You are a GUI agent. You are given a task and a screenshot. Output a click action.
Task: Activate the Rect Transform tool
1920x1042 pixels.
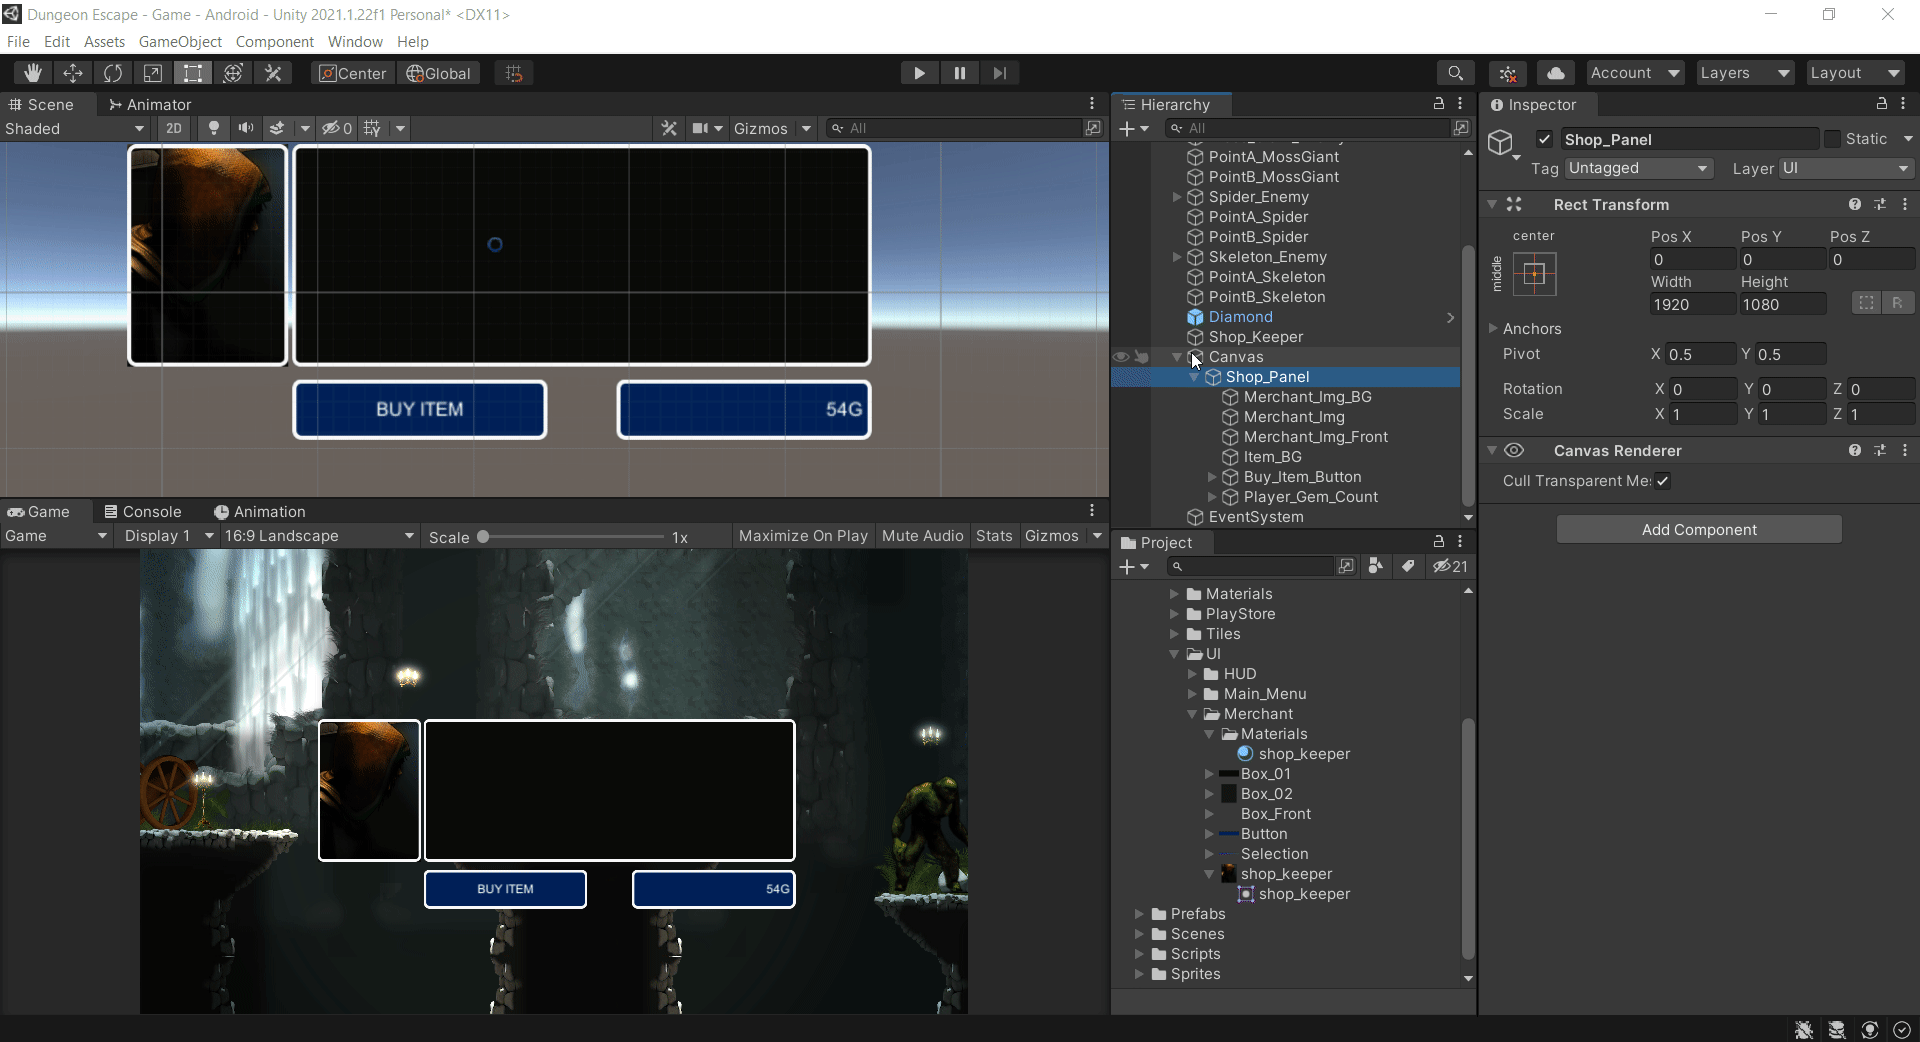[x=193, y=73]
